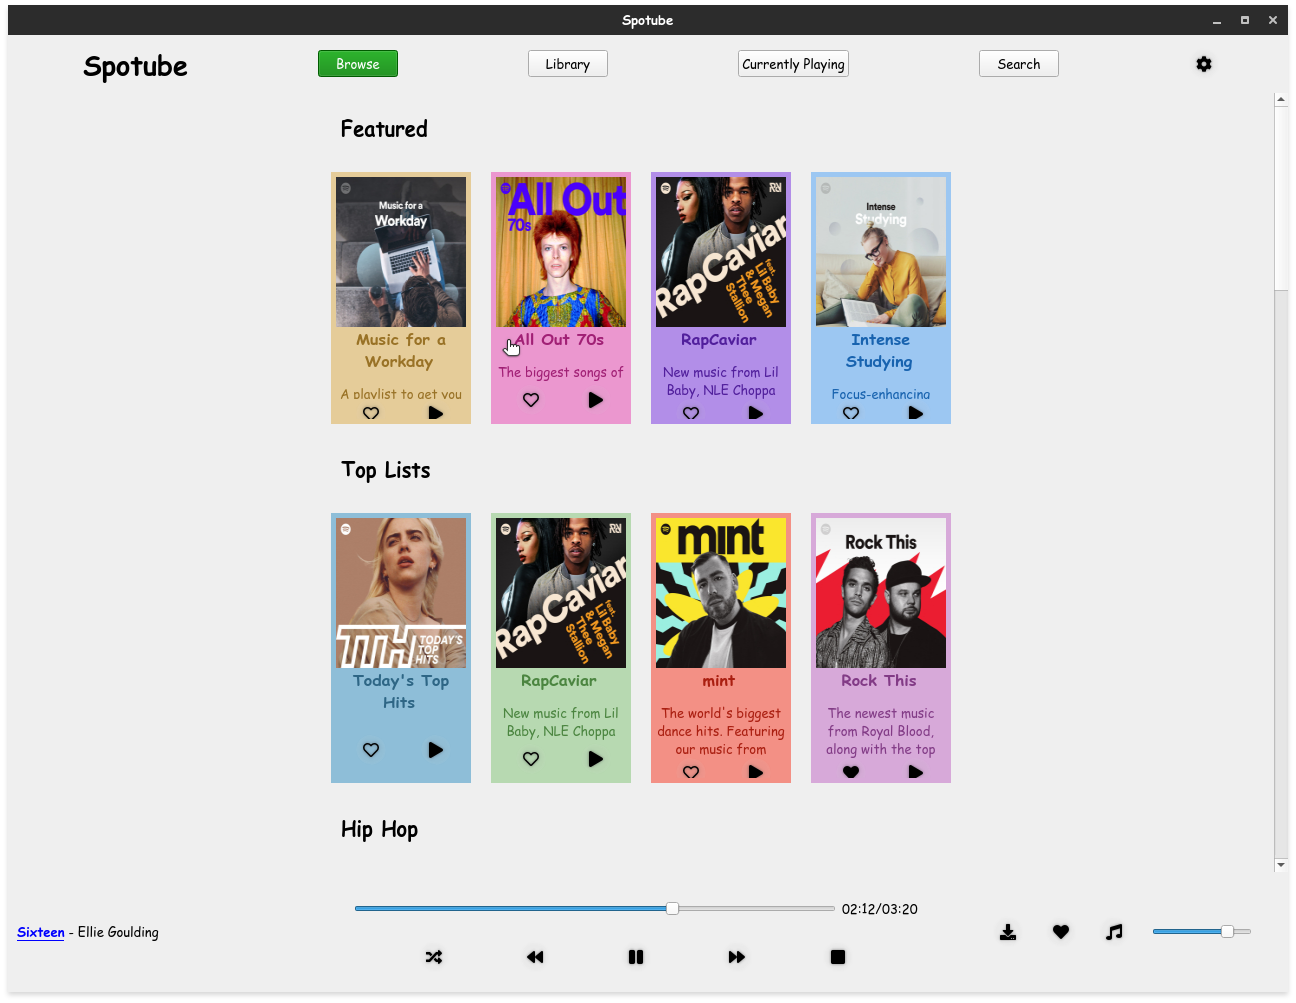
Task: Like the Top Lists RapCaviar playlist
Action: click(x=531, y=759)
